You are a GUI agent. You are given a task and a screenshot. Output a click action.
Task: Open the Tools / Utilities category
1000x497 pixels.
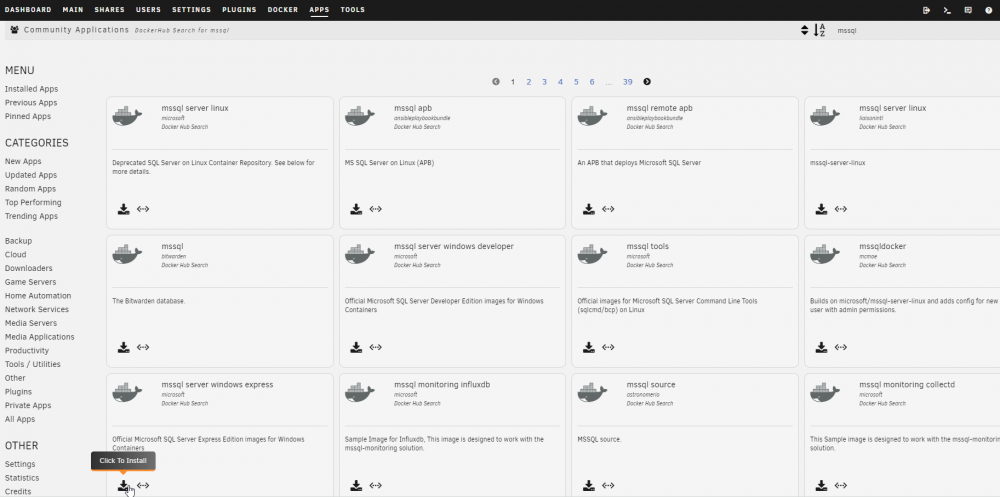click(33, 364)
